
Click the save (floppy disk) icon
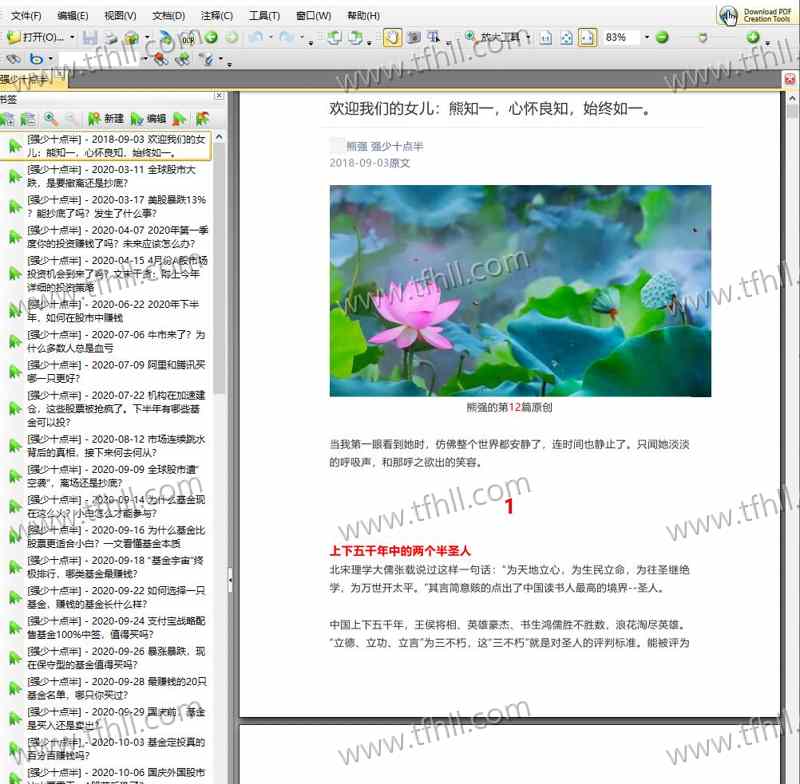point(89,38)
